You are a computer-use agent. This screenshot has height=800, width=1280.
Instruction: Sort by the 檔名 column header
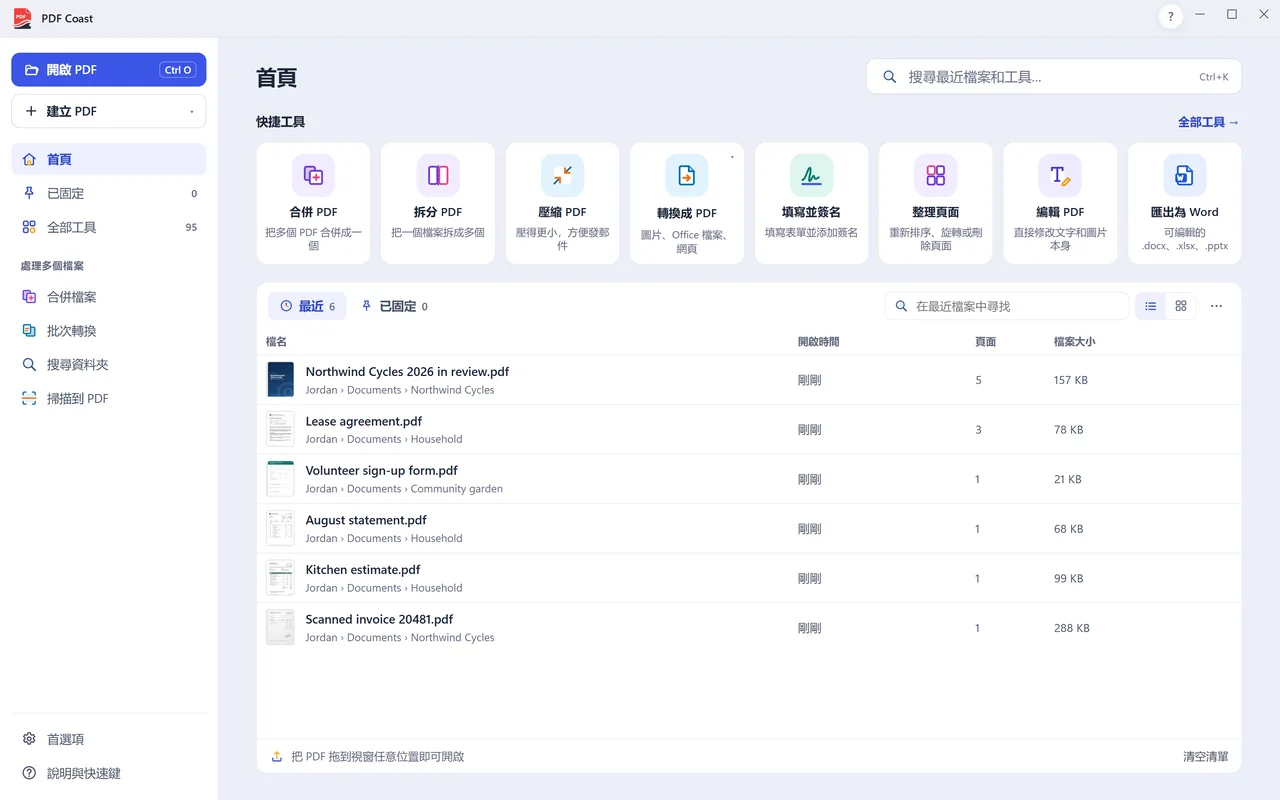(x=276, y=342)
